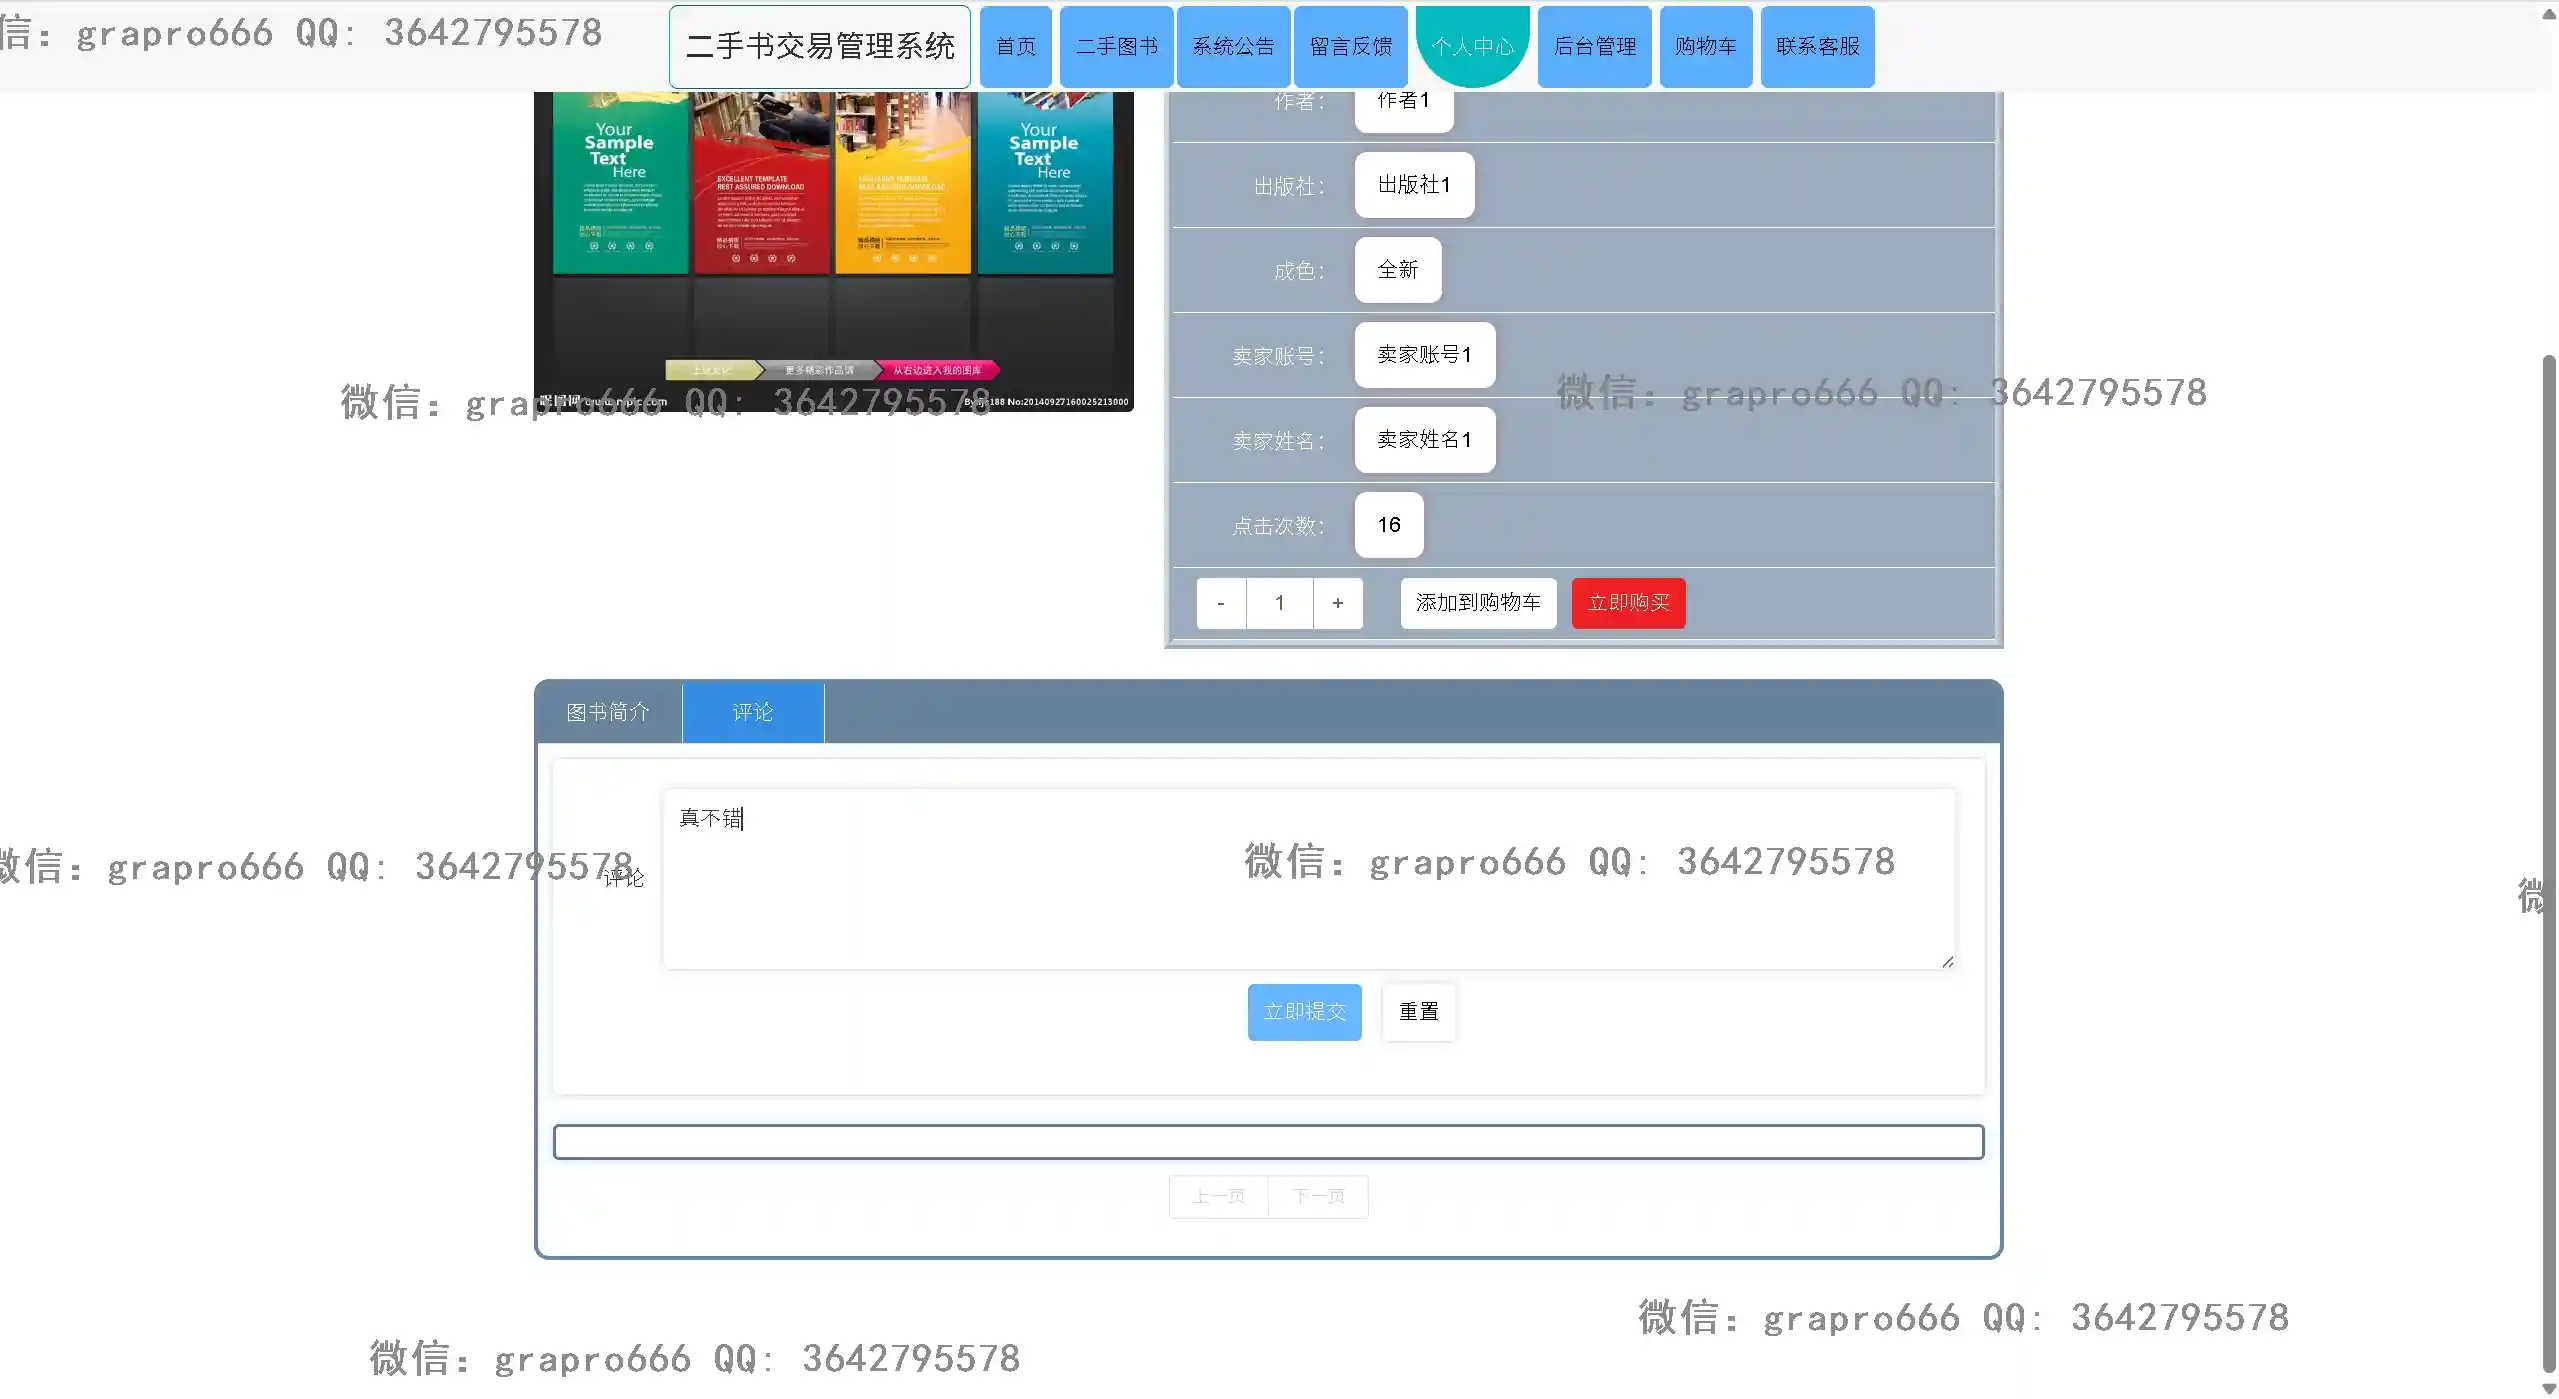Click the quantity number field
The width and height of the screenshot is (2559, 1399).
[1279, 603]
